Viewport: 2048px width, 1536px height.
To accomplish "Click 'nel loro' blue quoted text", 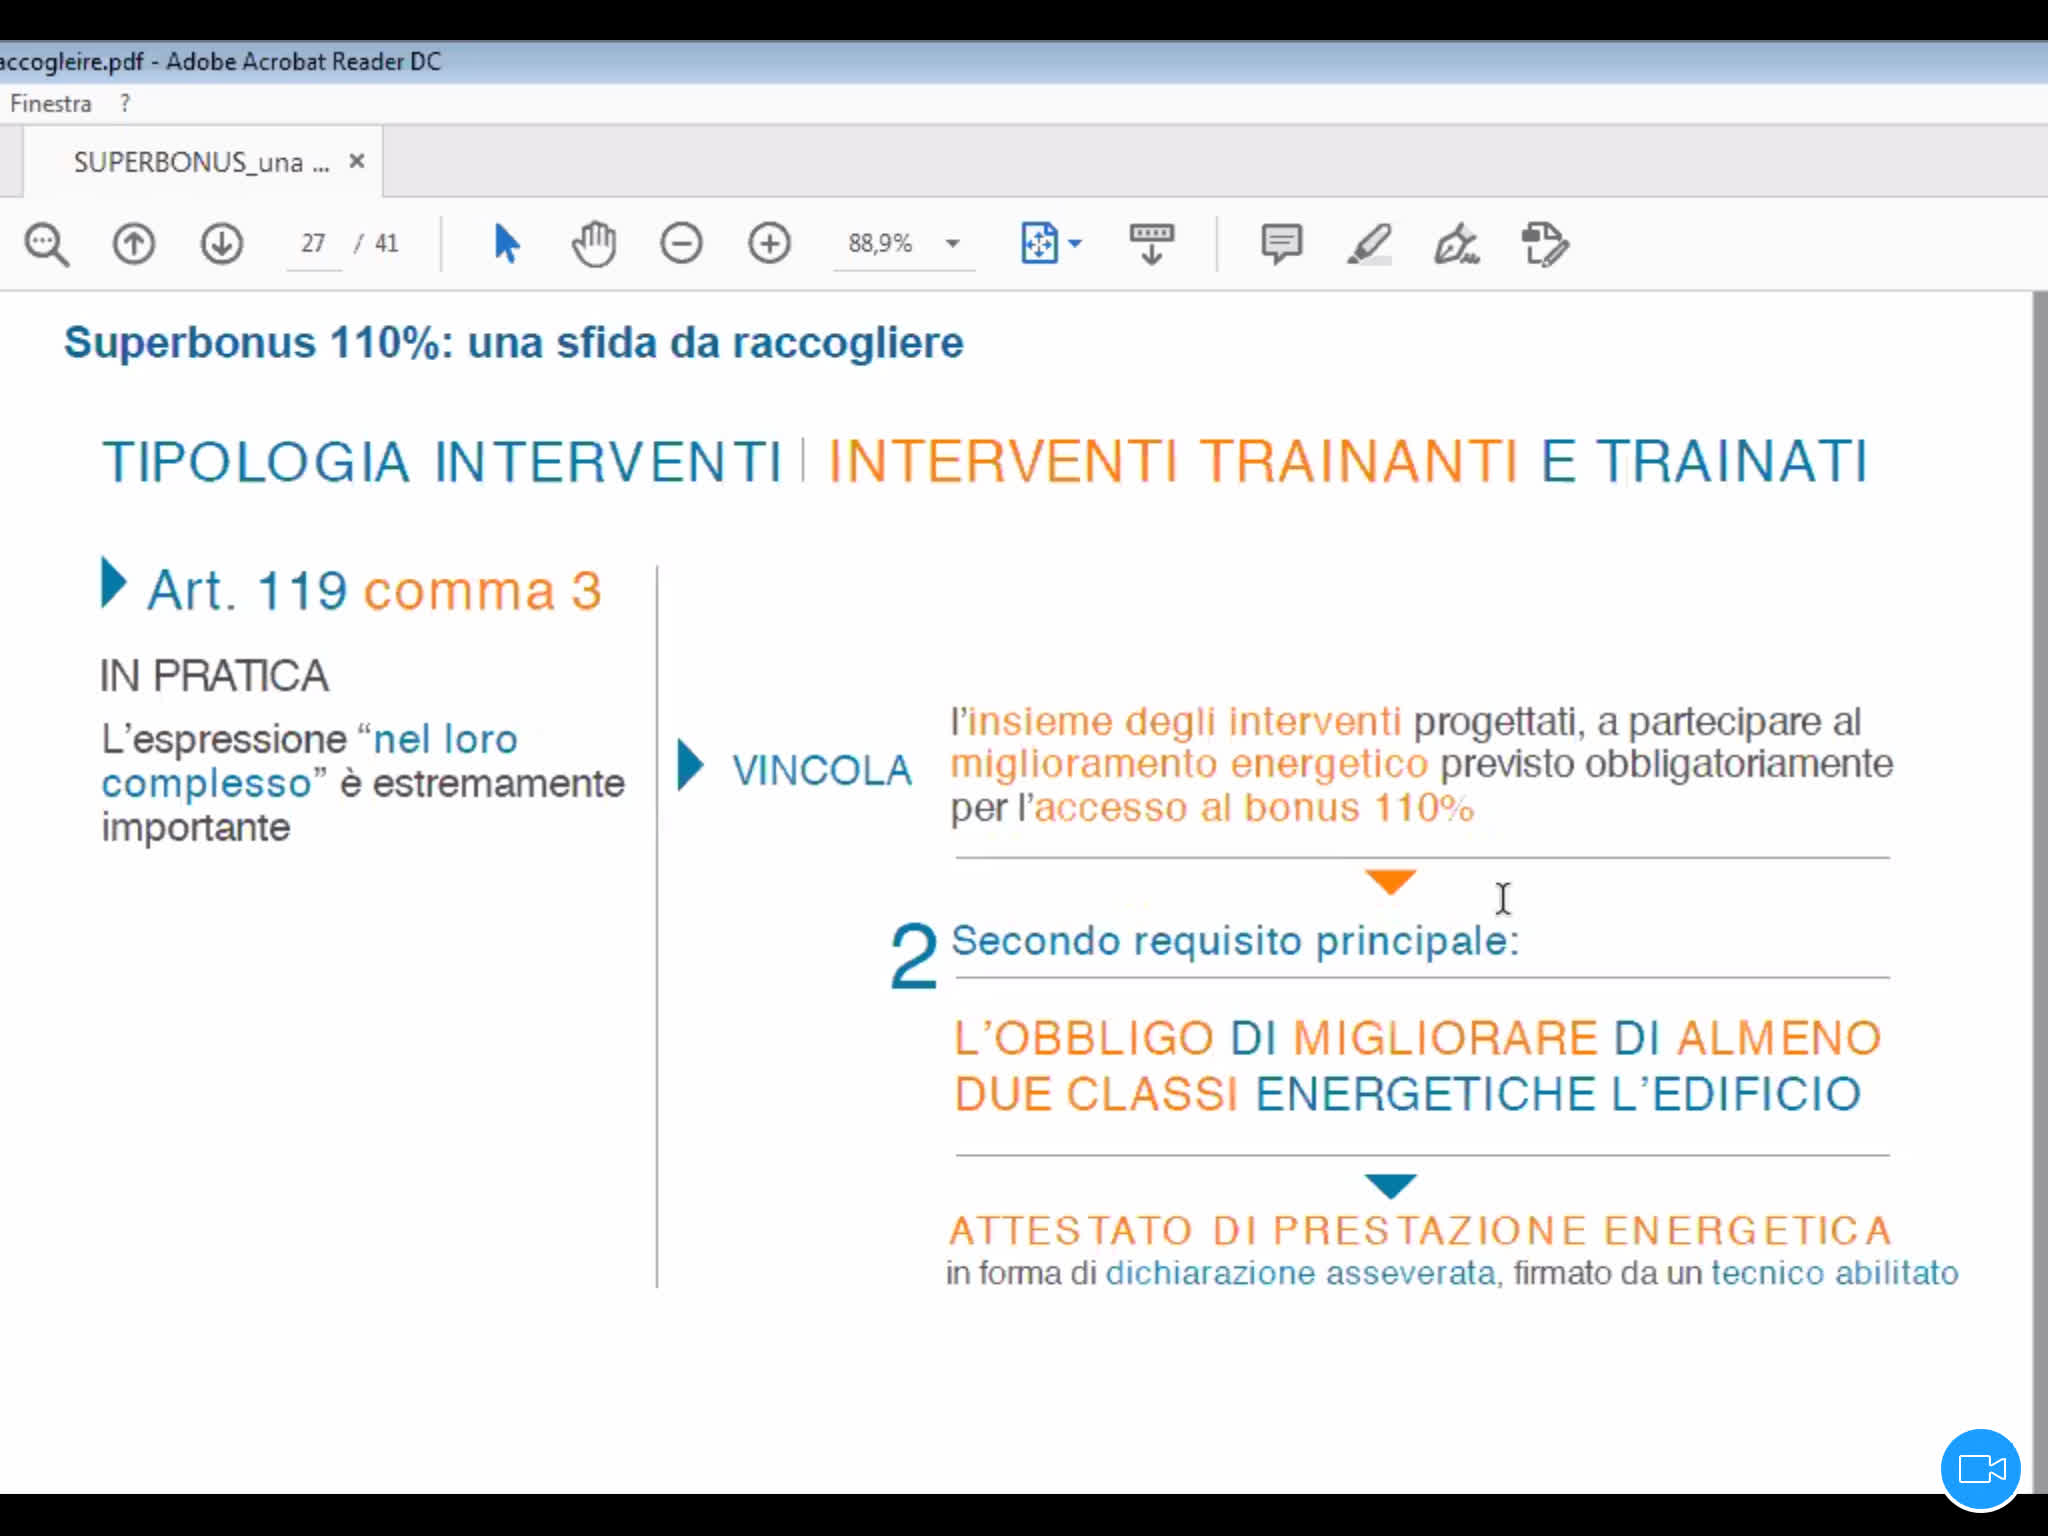I will (x=445, y=739).
